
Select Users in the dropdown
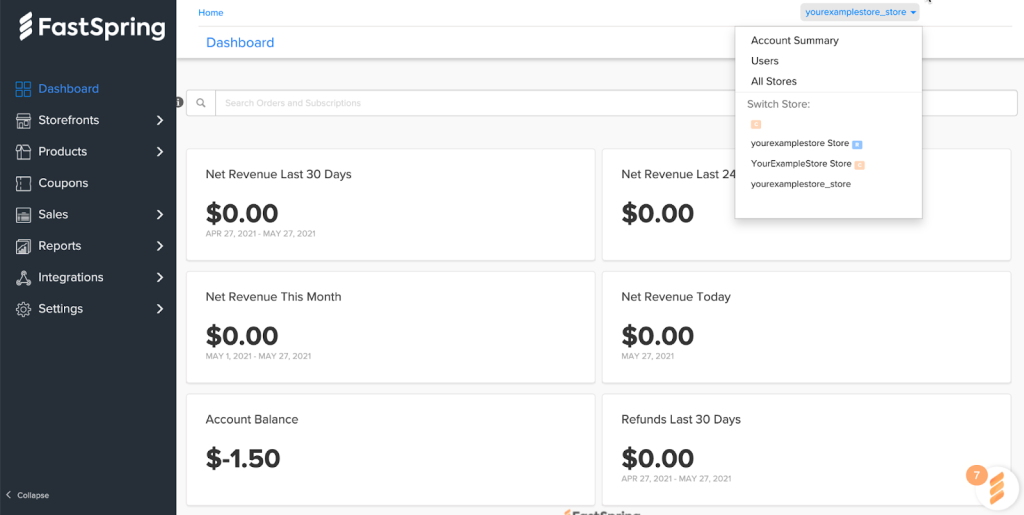(765, 61)
